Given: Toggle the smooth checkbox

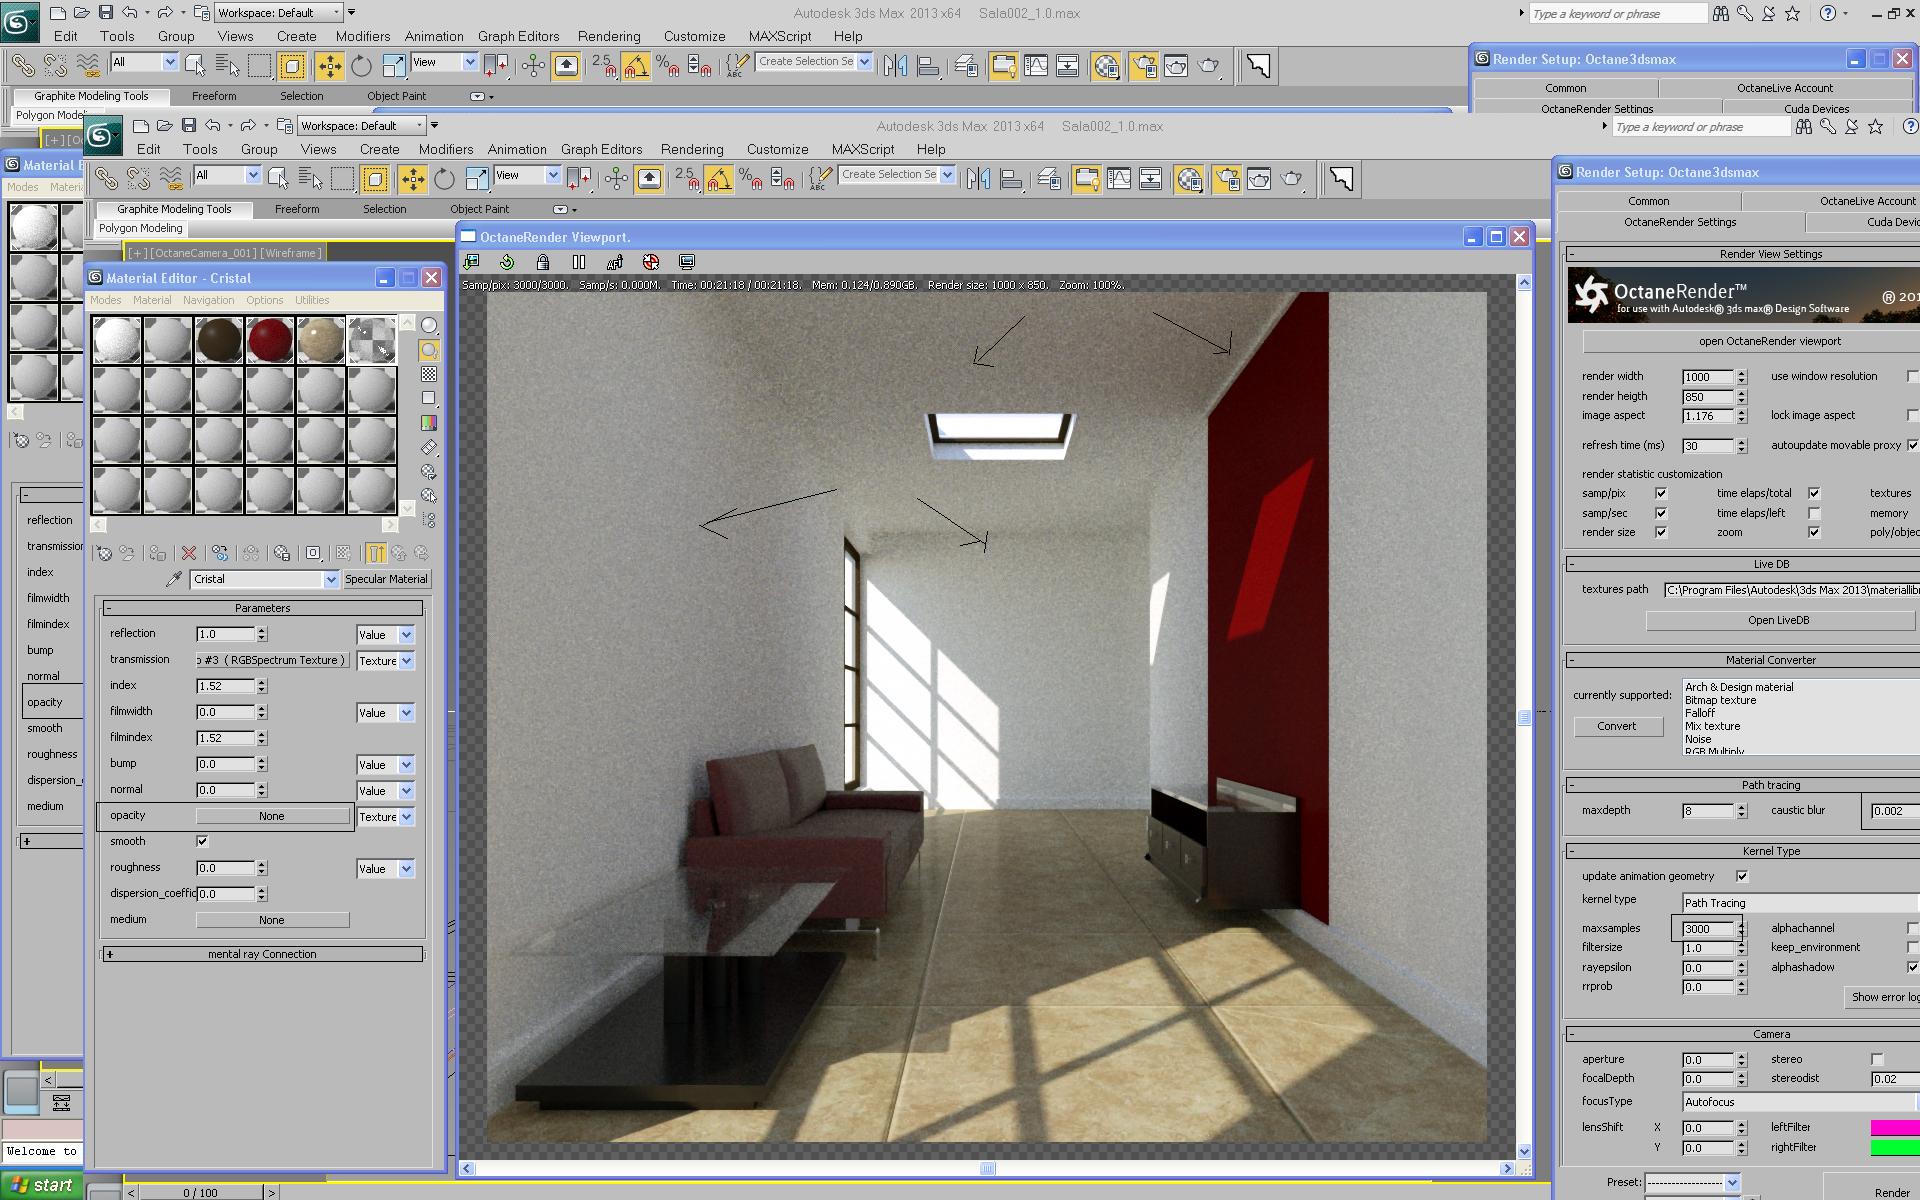Looking at the screenshot, I should point(202,841).
